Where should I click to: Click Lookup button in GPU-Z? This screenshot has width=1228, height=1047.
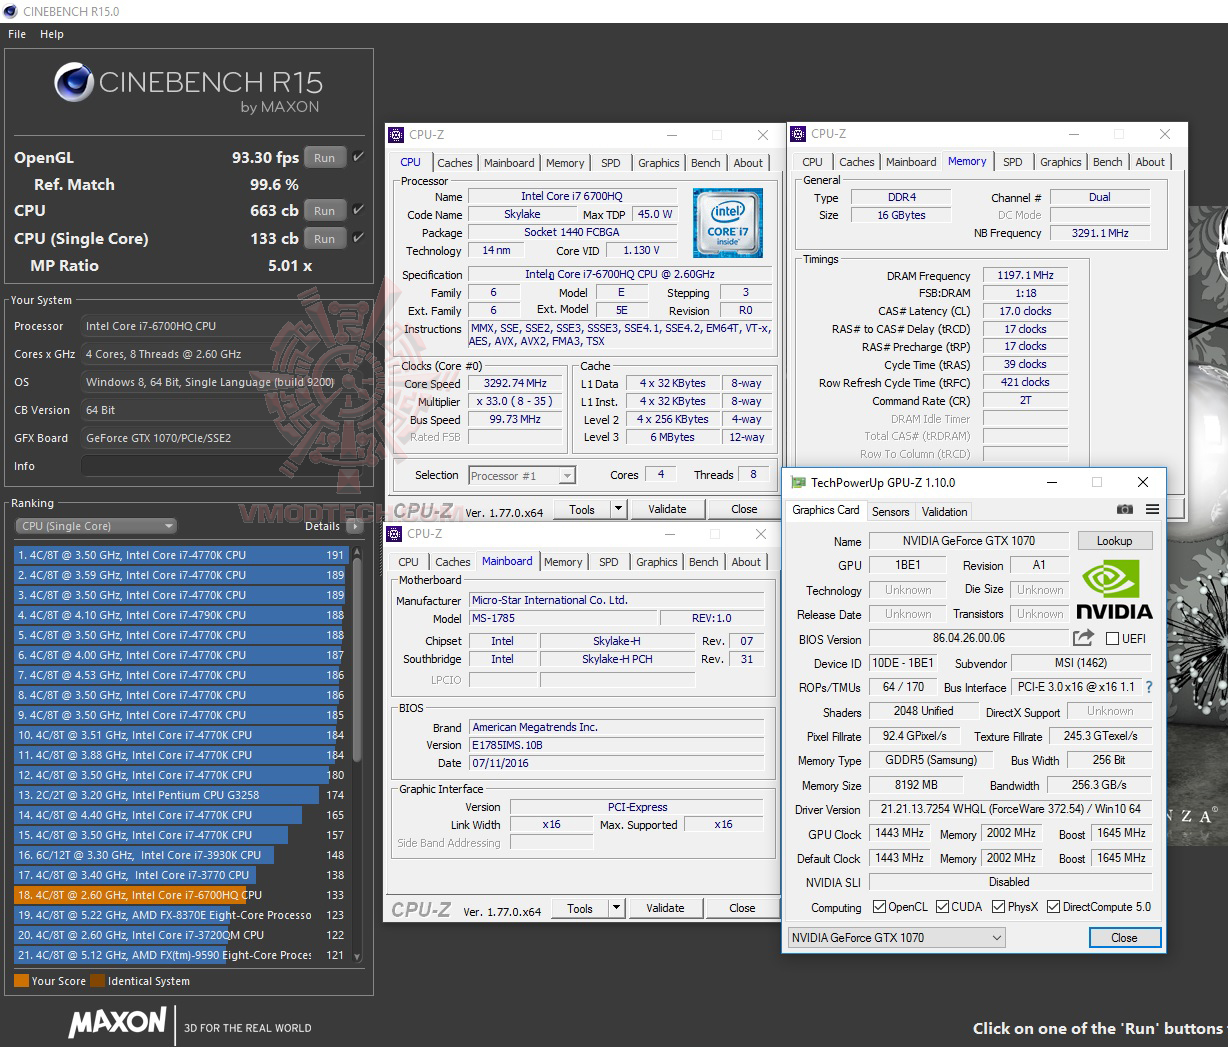tap(1114, 541)
